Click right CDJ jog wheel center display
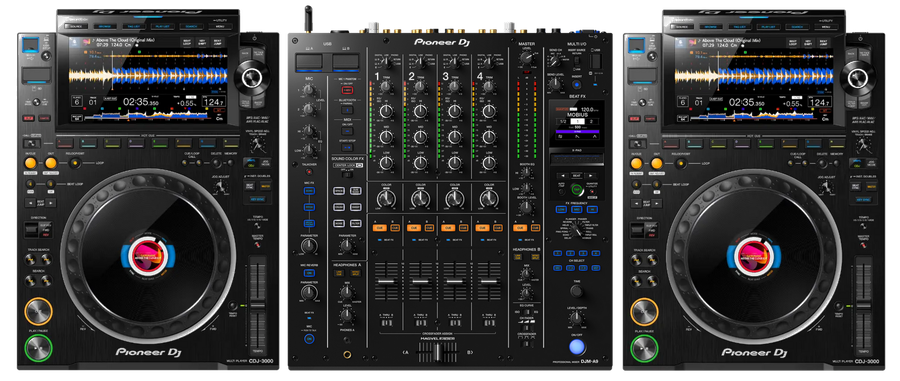This screenshot has height=381, width=900. [755, 256]
